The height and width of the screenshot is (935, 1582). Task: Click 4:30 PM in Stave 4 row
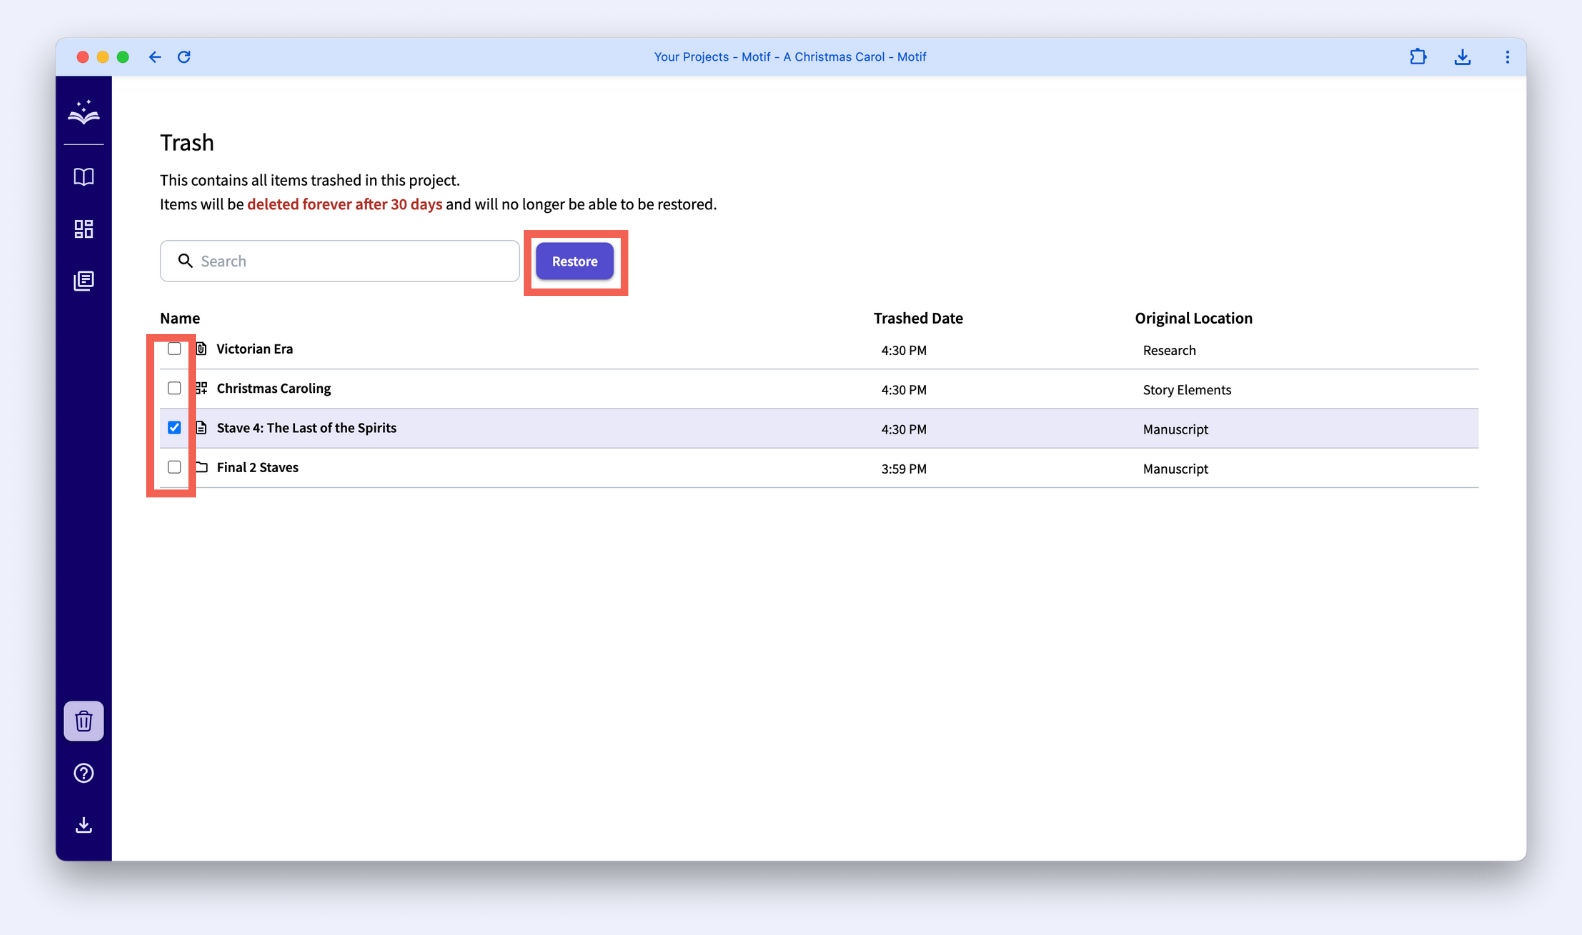[904, 430]
